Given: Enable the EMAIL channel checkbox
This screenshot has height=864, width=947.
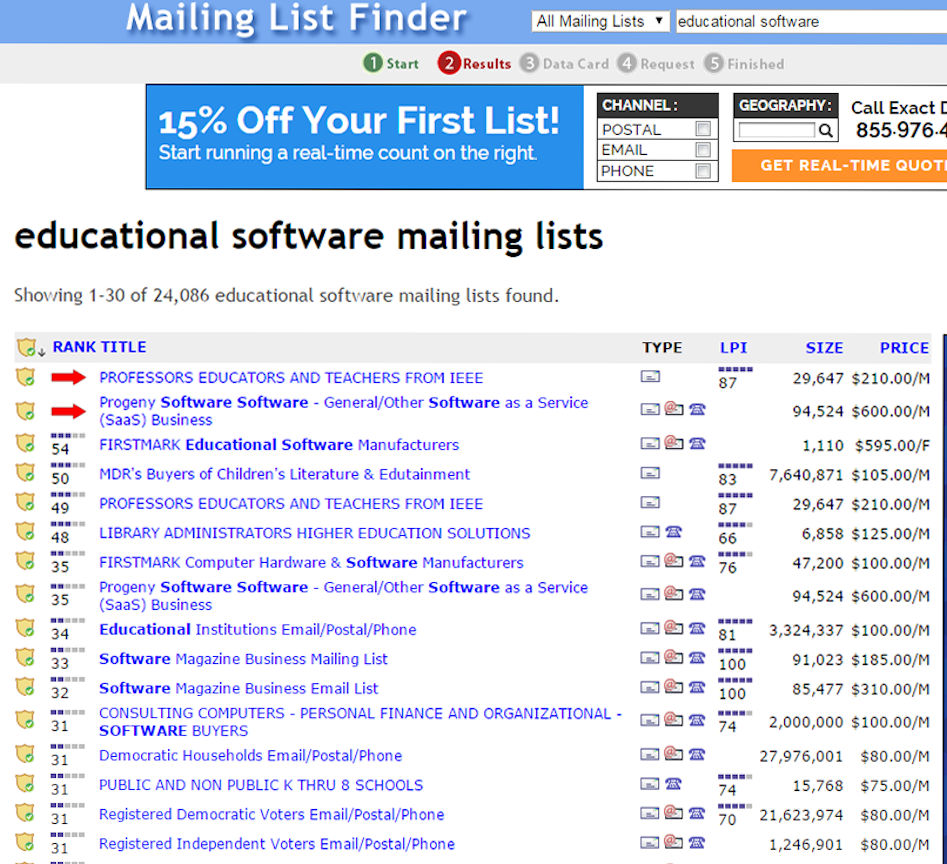Looking at the screenshot, I should click(x=702, y=150).
